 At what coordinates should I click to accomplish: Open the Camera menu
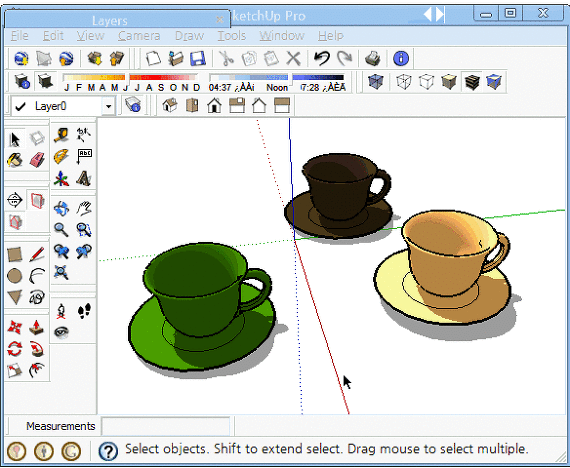tap(139, 36)
